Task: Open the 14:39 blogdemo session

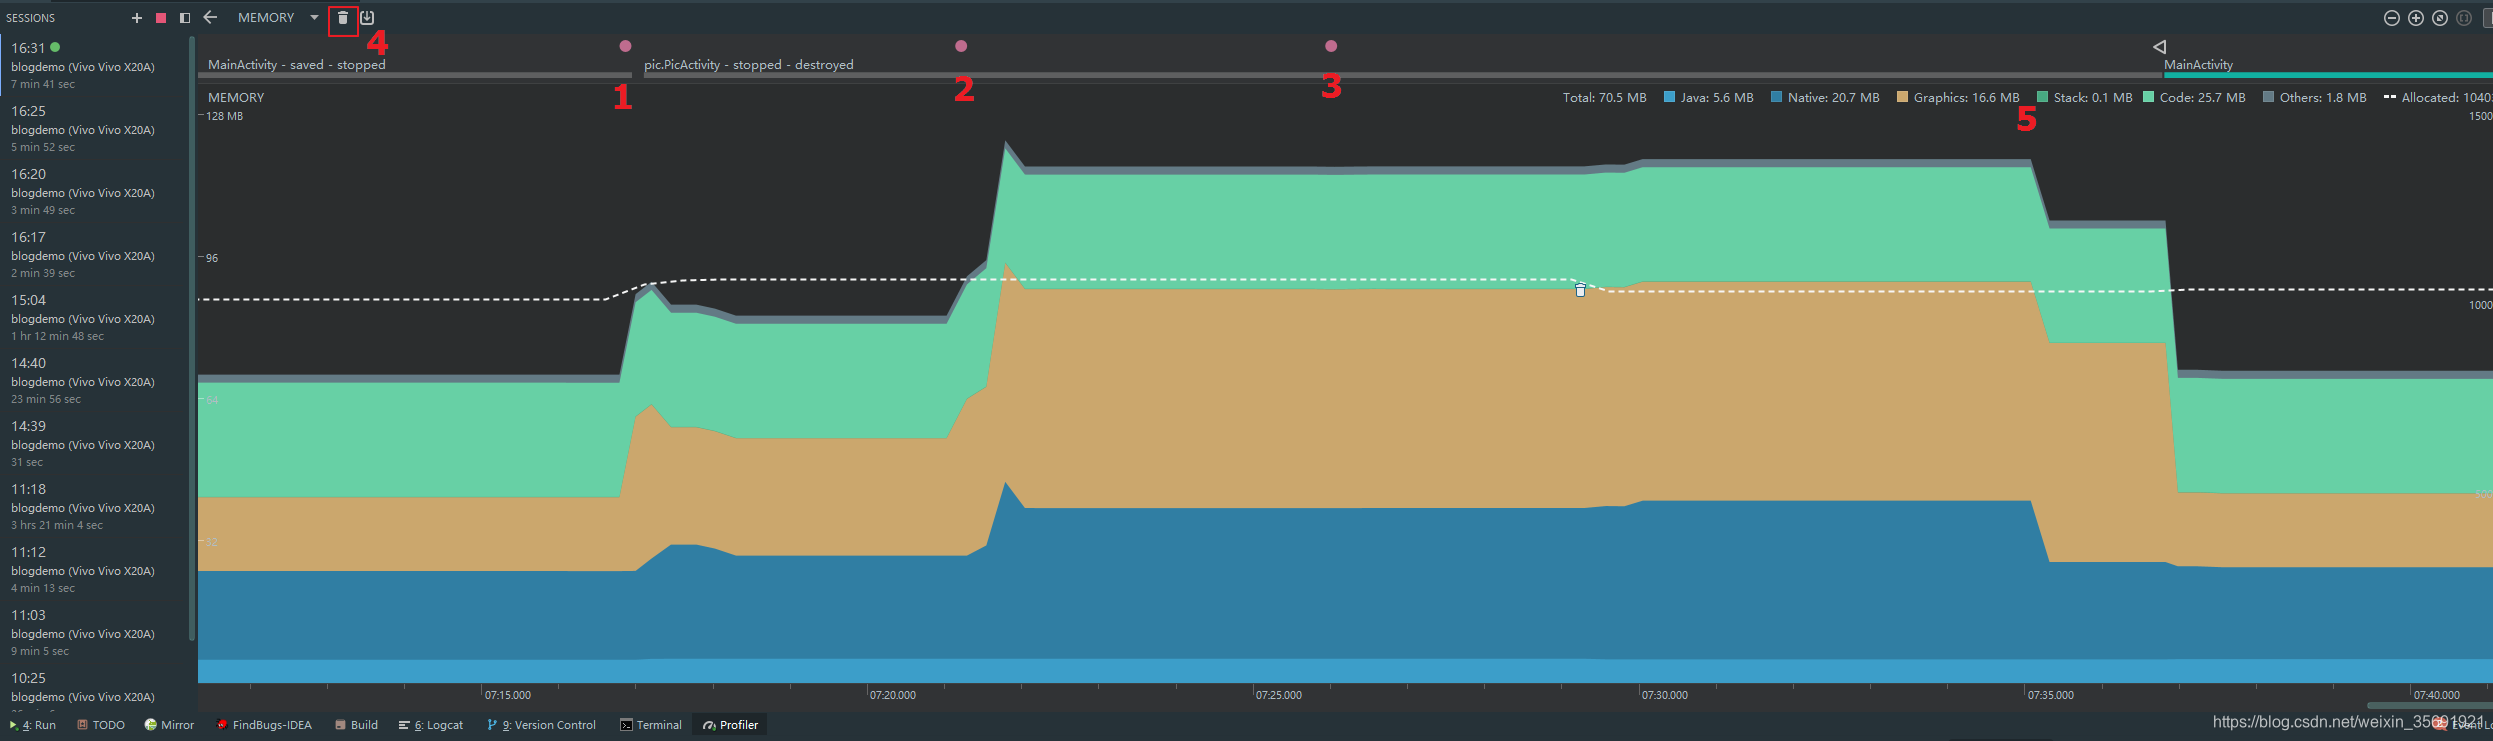Action: (95, 443)
